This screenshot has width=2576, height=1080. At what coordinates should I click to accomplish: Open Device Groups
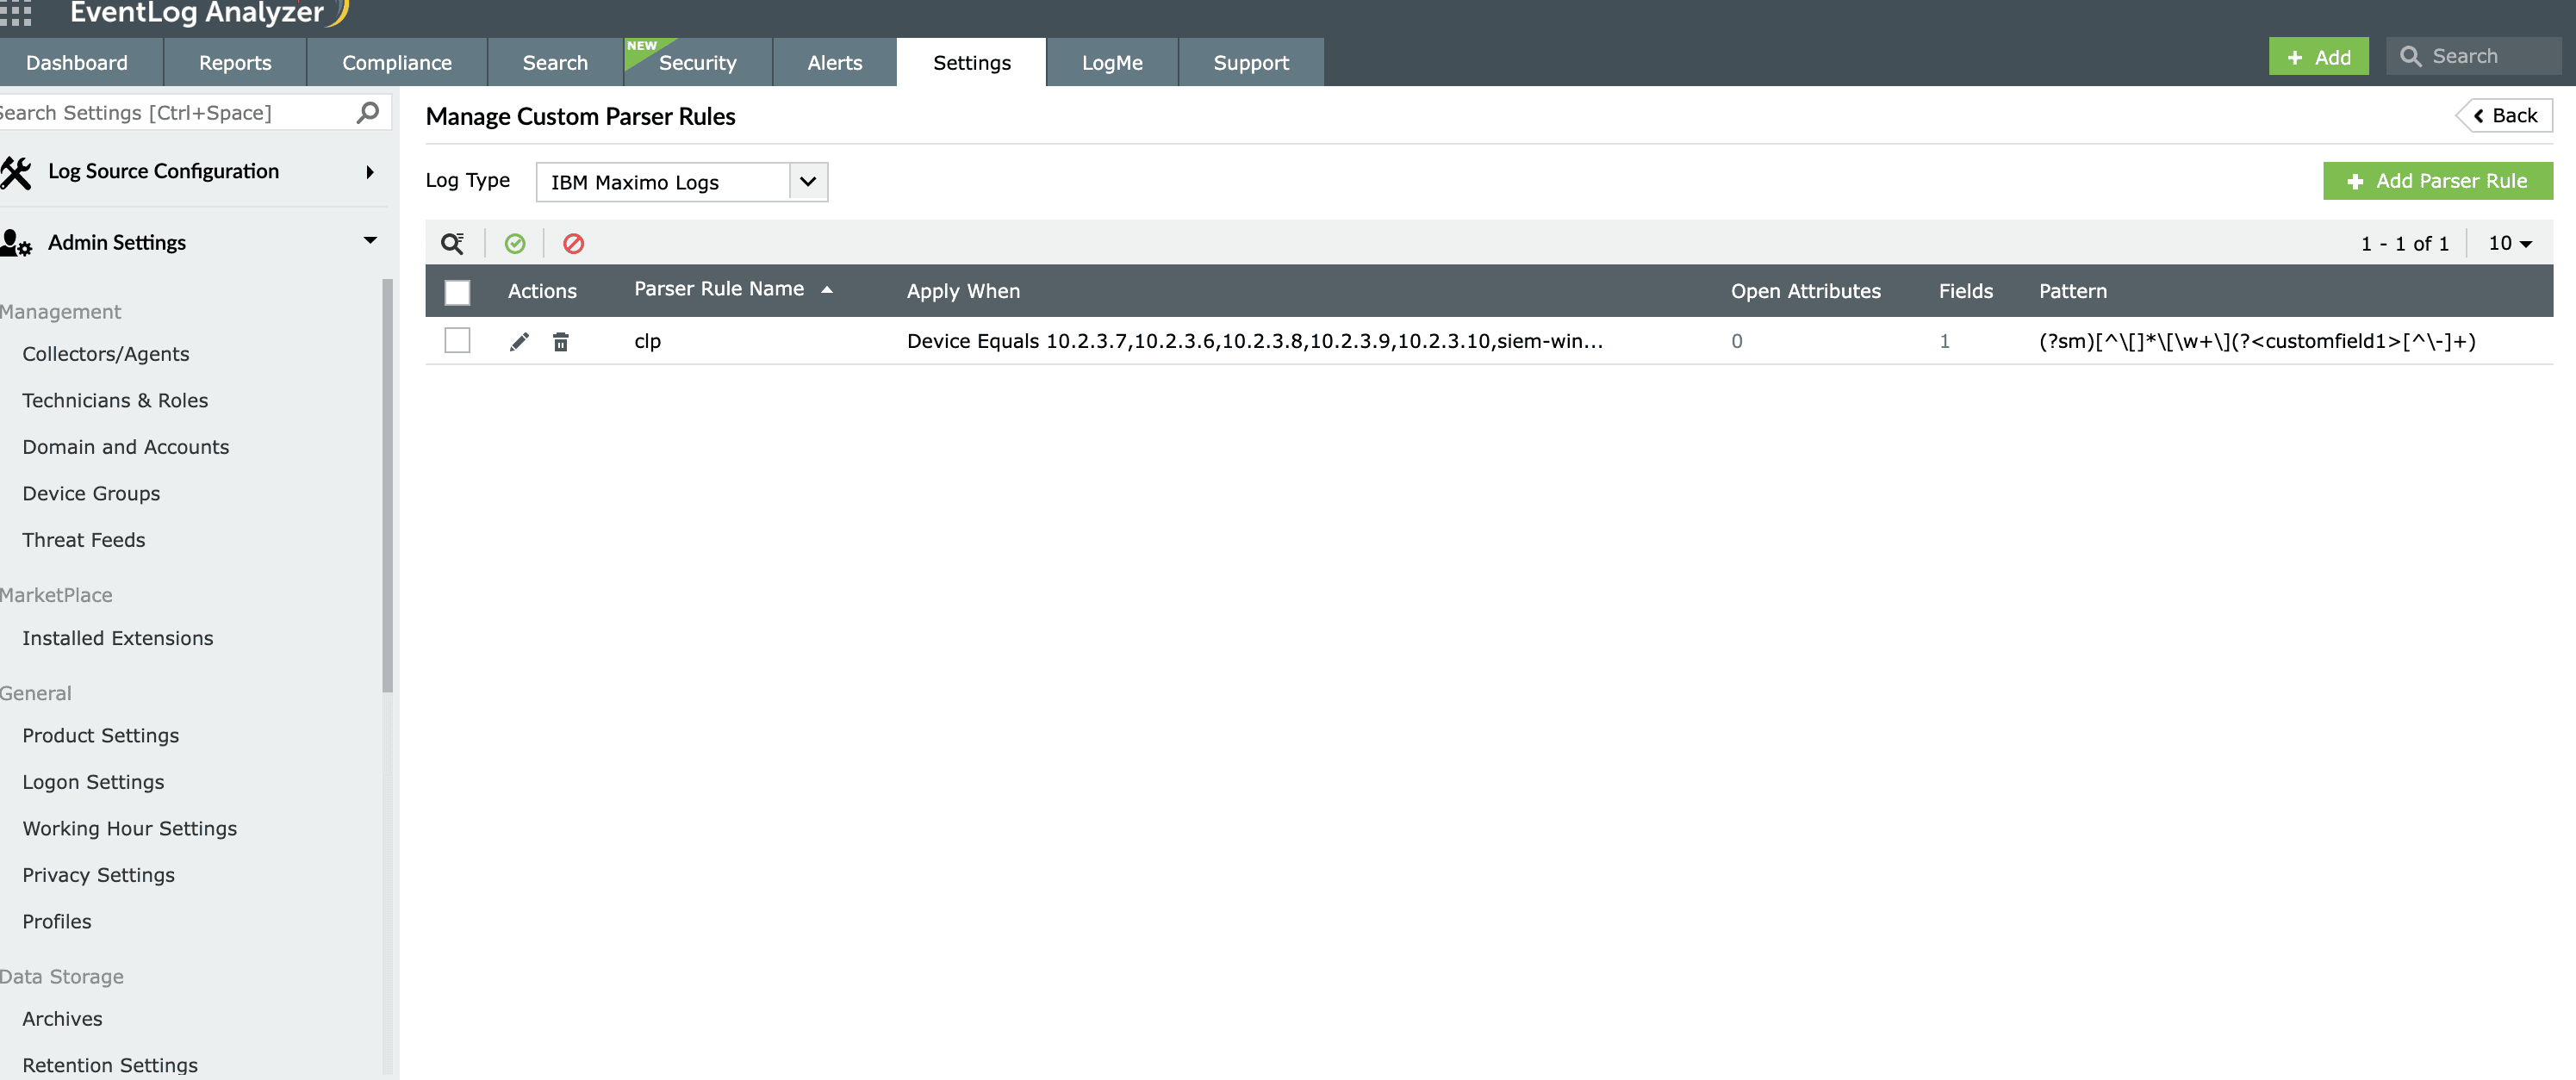91,493
